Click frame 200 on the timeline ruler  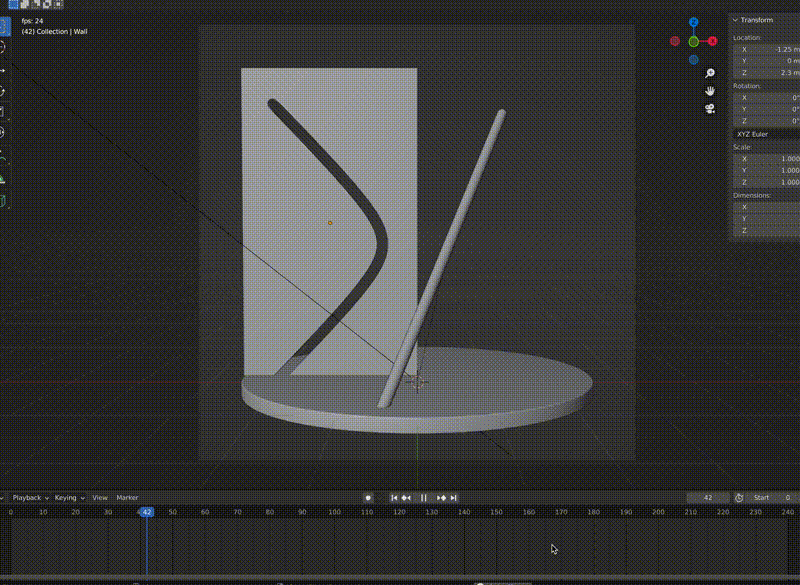point(658,512)
